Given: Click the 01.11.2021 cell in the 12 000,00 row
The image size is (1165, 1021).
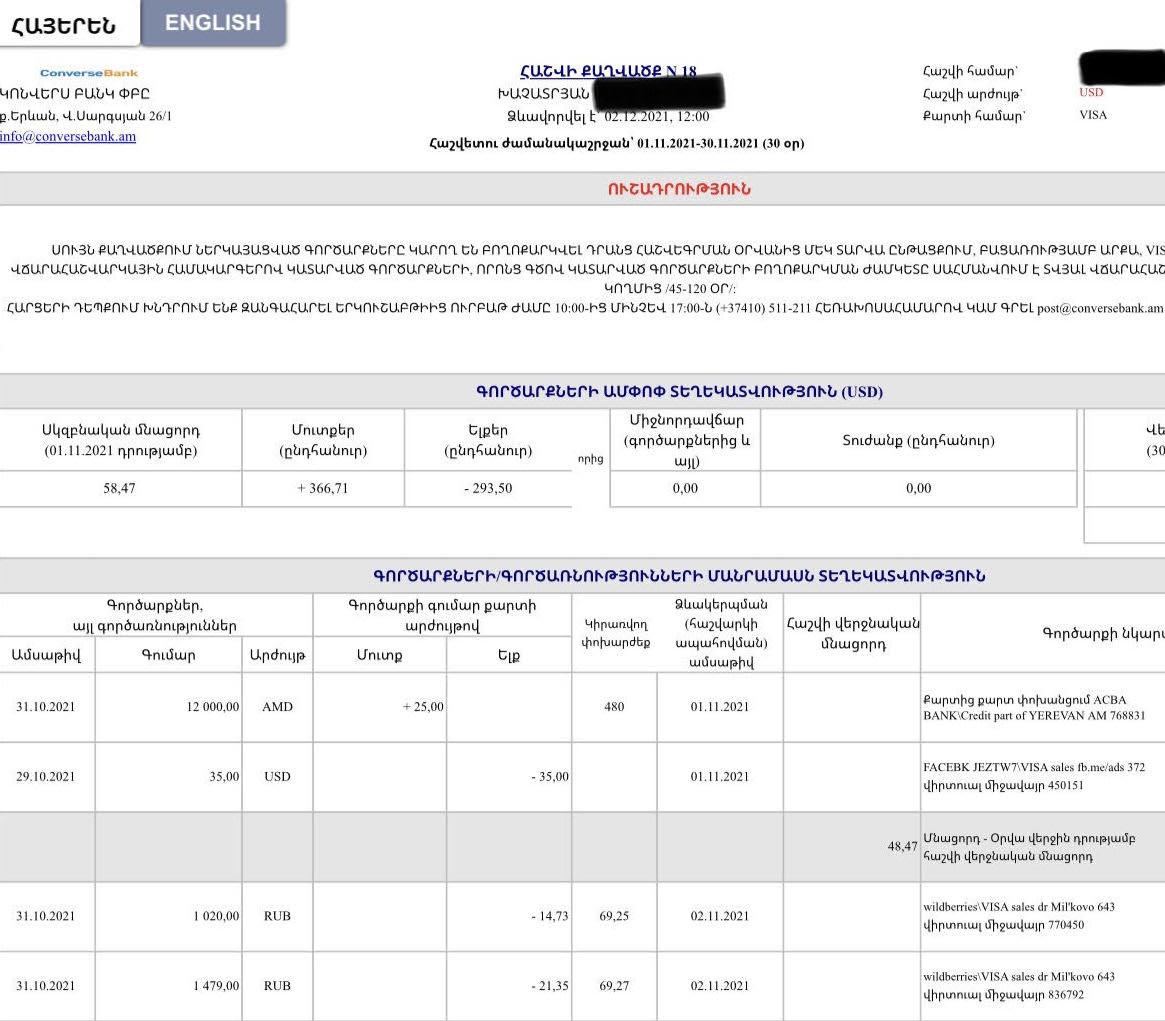Looking at the screenshot, I should (720, 707).
